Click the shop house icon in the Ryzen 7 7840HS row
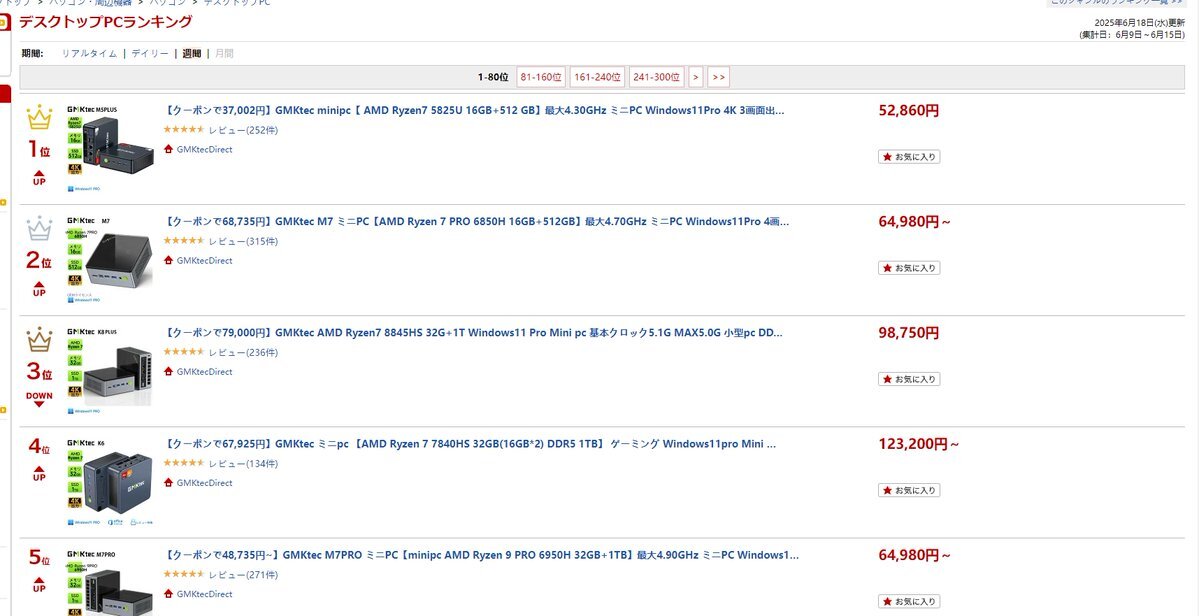 [168, 482]
